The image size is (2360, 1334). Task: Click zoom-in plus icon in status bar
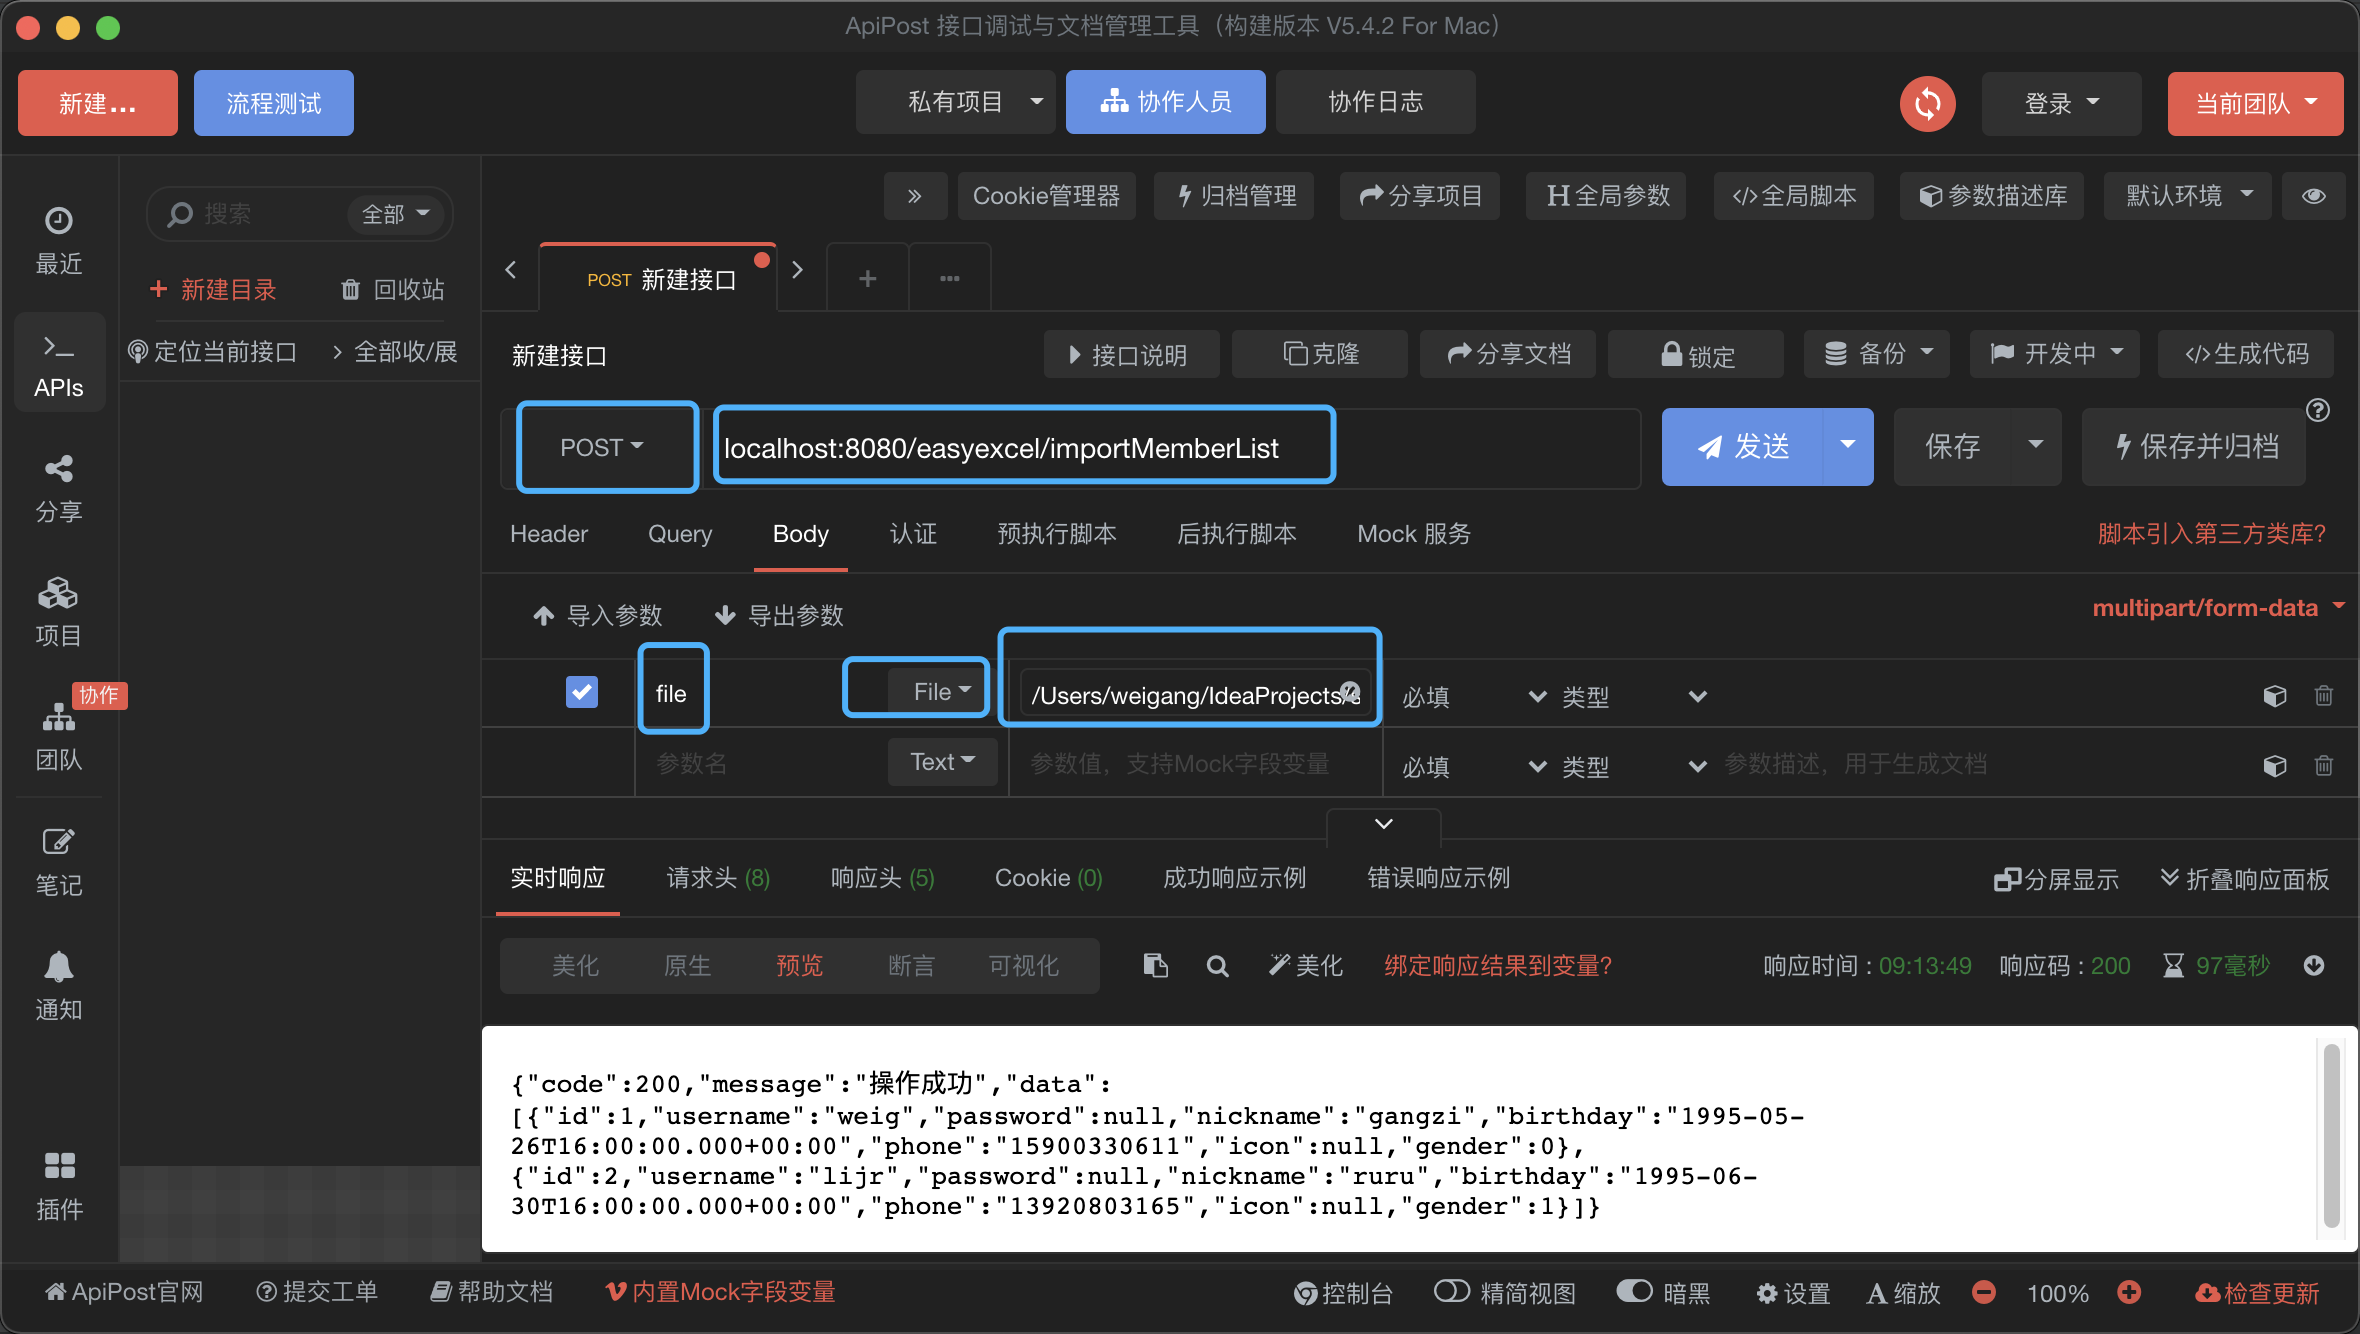pos(2129,1292)
